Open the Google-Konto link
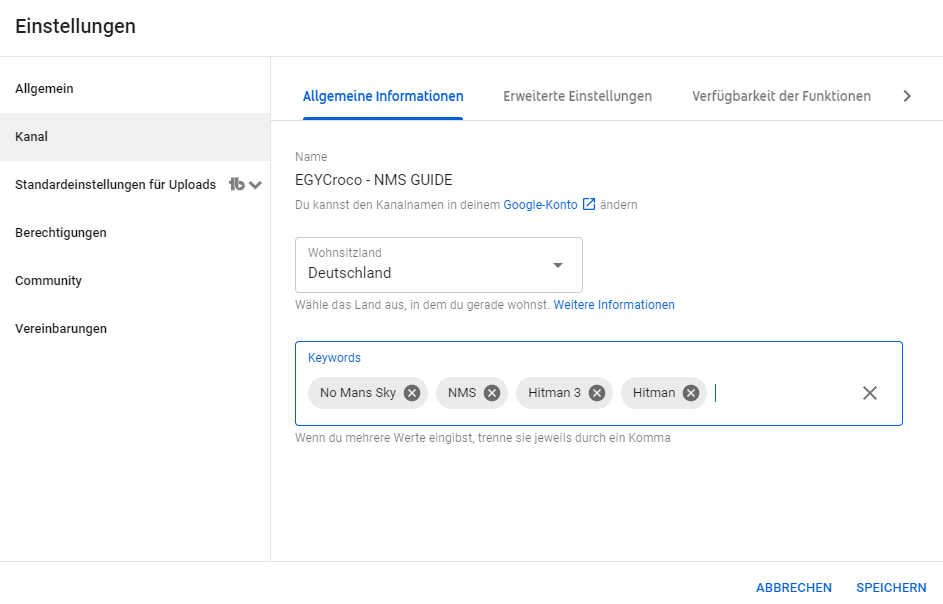This screenshot has height=604, width=943. pos(540,204)
